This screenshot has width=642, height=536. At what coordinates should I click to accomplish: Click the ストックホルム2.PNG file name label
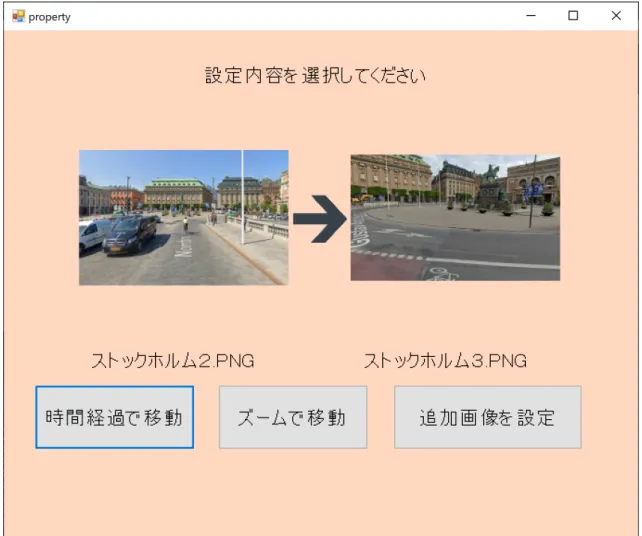coord(172,361)
